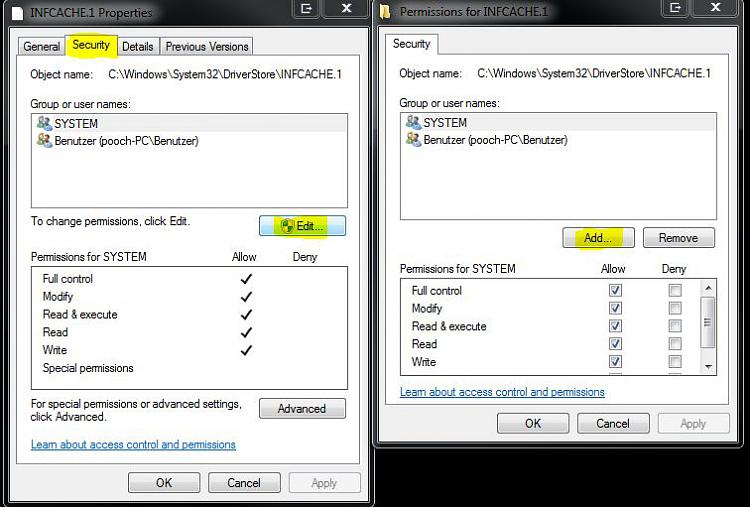Toggle Allow checkbox for Read
The width and height of the screenshot is (750, 507).
pyautogui.click(x=615, y=343)
